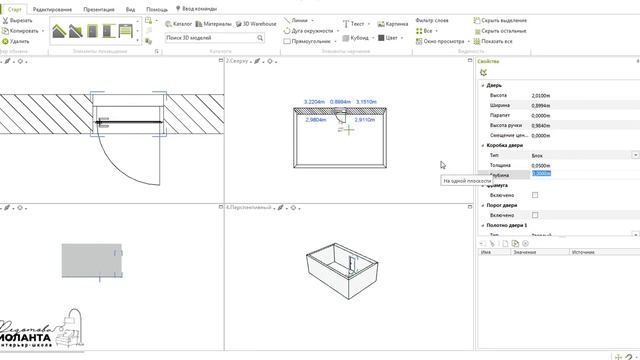
Task: Select the Дуга окружности arc tool
Action: click(308, 31)
